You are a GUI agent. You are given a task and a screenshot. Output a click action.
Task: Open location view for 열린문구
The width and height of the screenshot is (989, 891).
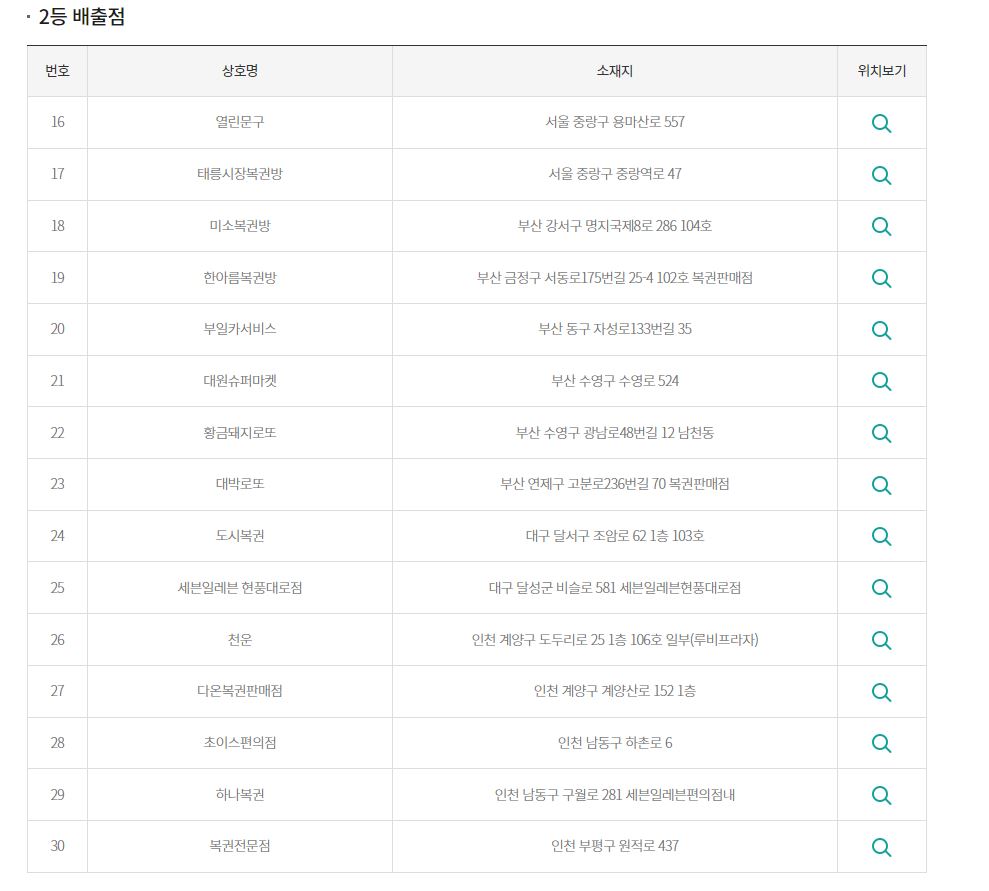point(881,123)
